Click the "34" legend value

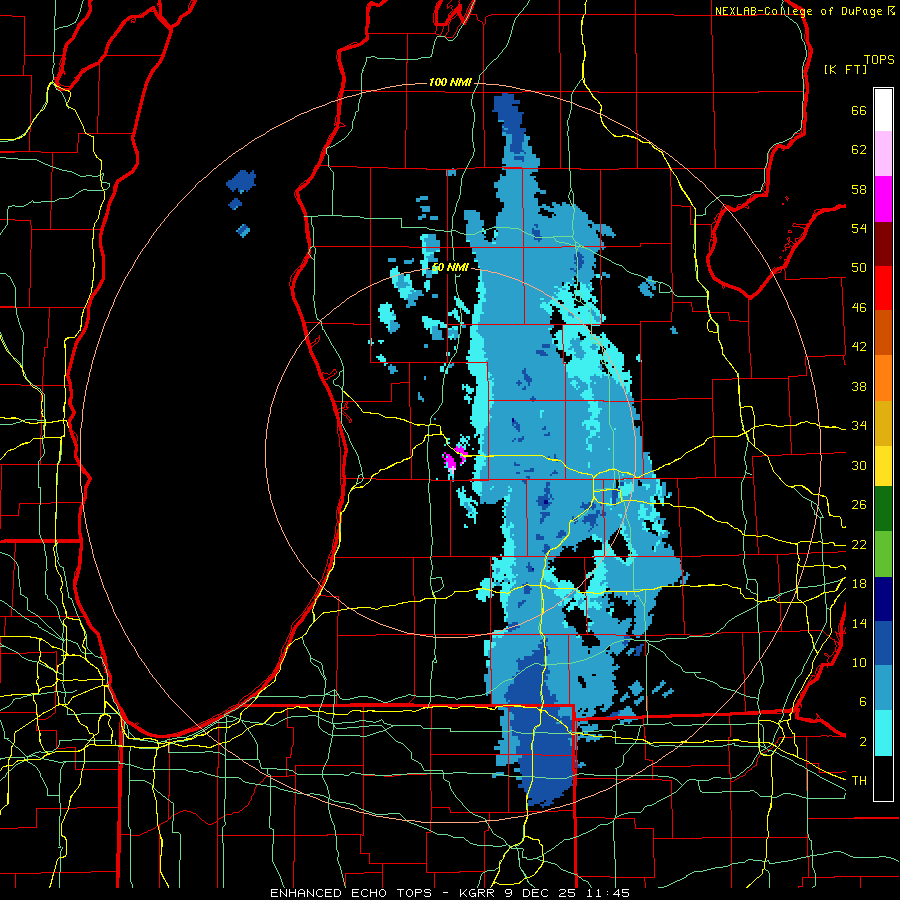click(859, 426)
